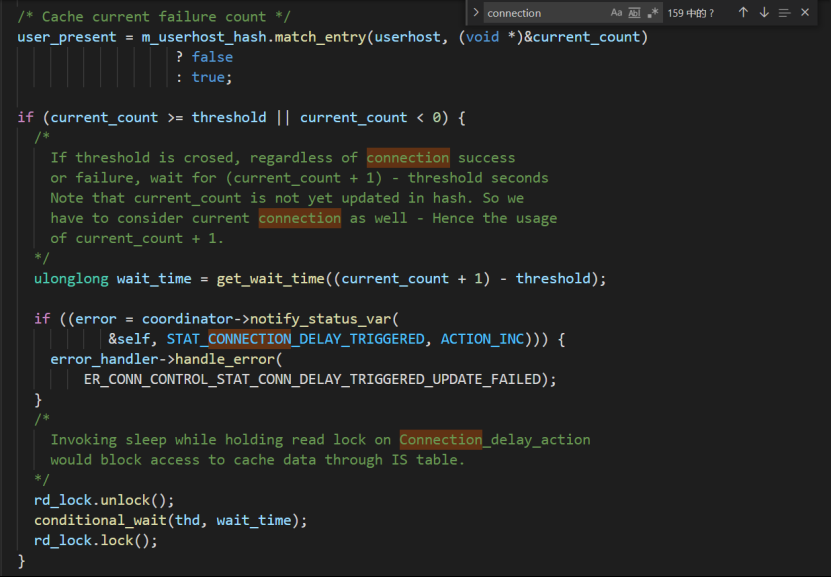Screen dimensions: 831x577
Task: Click highlighted "connection" before "as well"
Action: tap(300, 218)
